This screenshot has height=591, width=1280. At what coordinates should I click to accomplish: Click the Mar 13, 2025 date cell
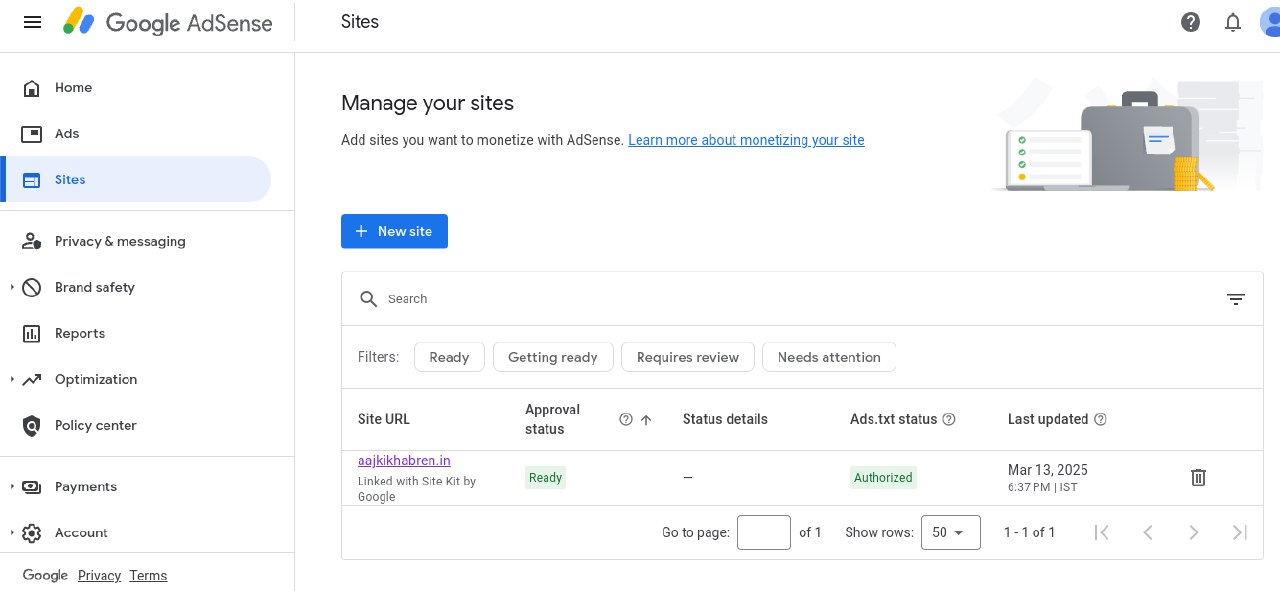tap(1048, 470)
